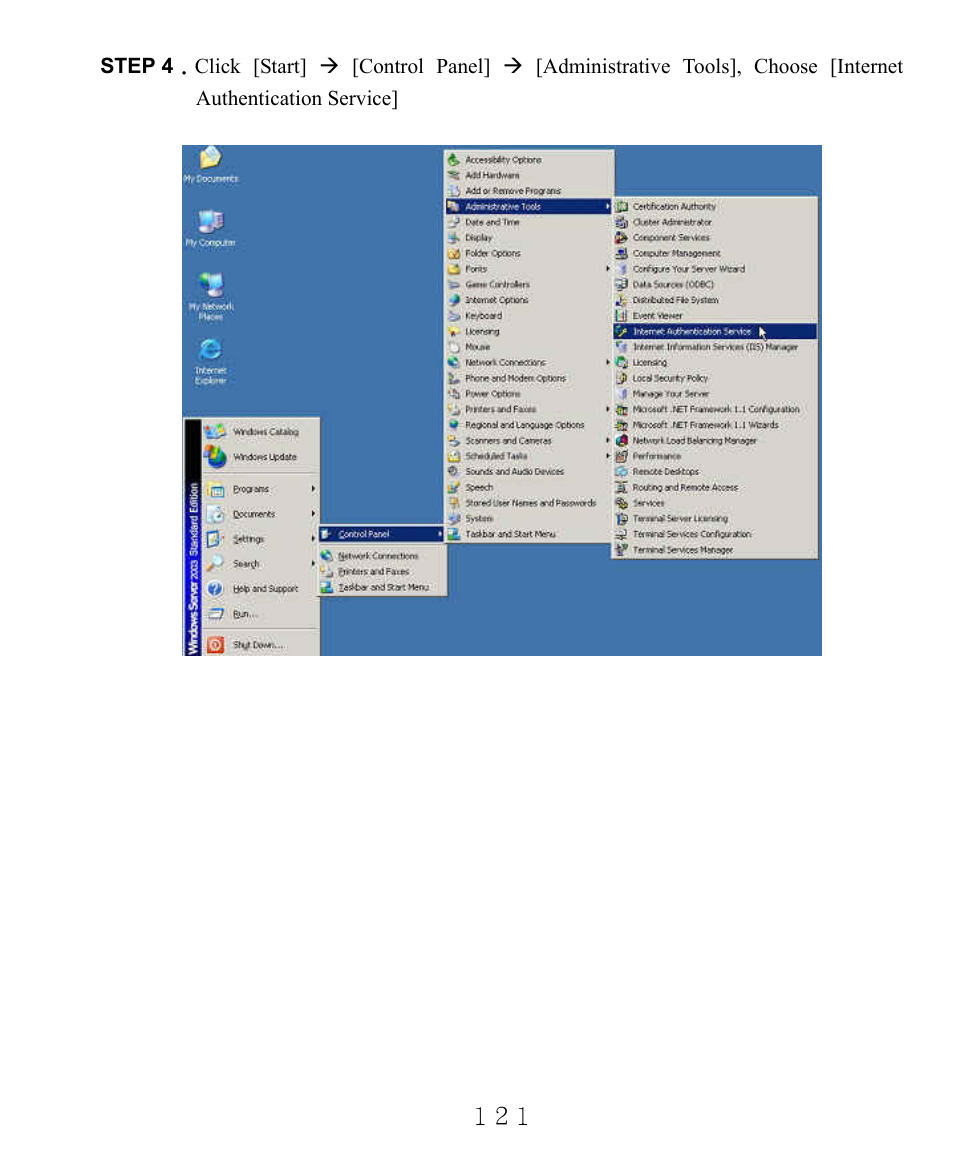Click the Local Security Policy icon

pos(622,378)
